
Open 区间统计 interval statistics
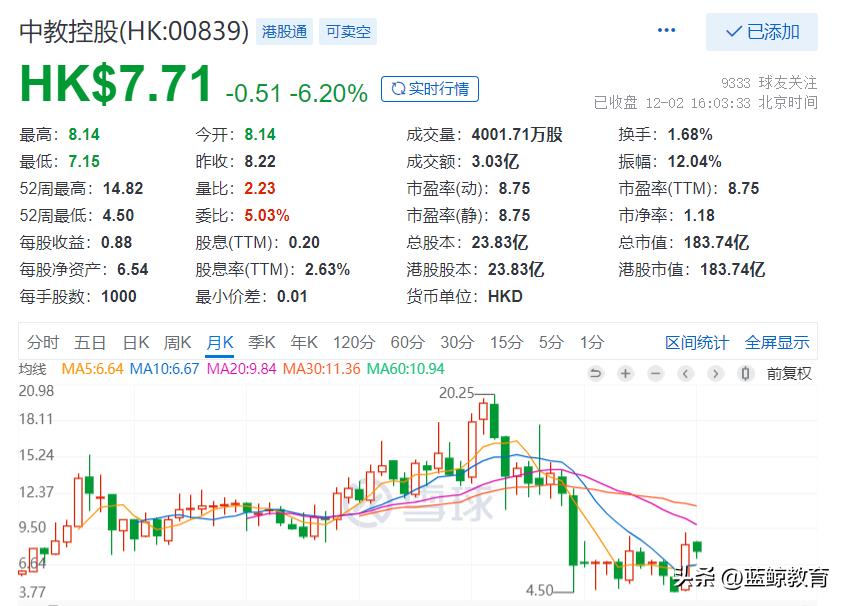tap(696, 342)
